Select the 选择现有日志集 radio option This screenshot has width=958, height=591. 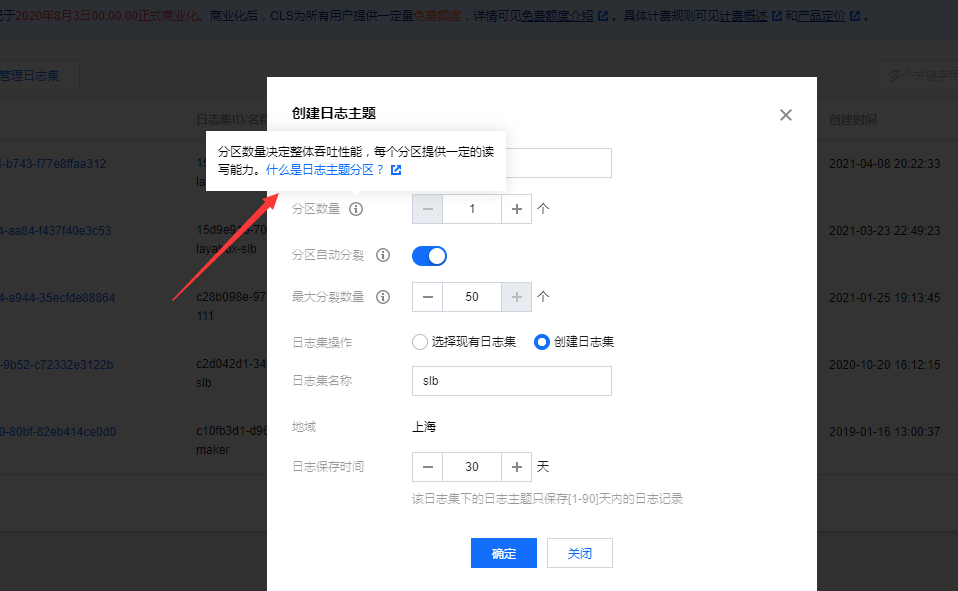(x=420, y=342)
